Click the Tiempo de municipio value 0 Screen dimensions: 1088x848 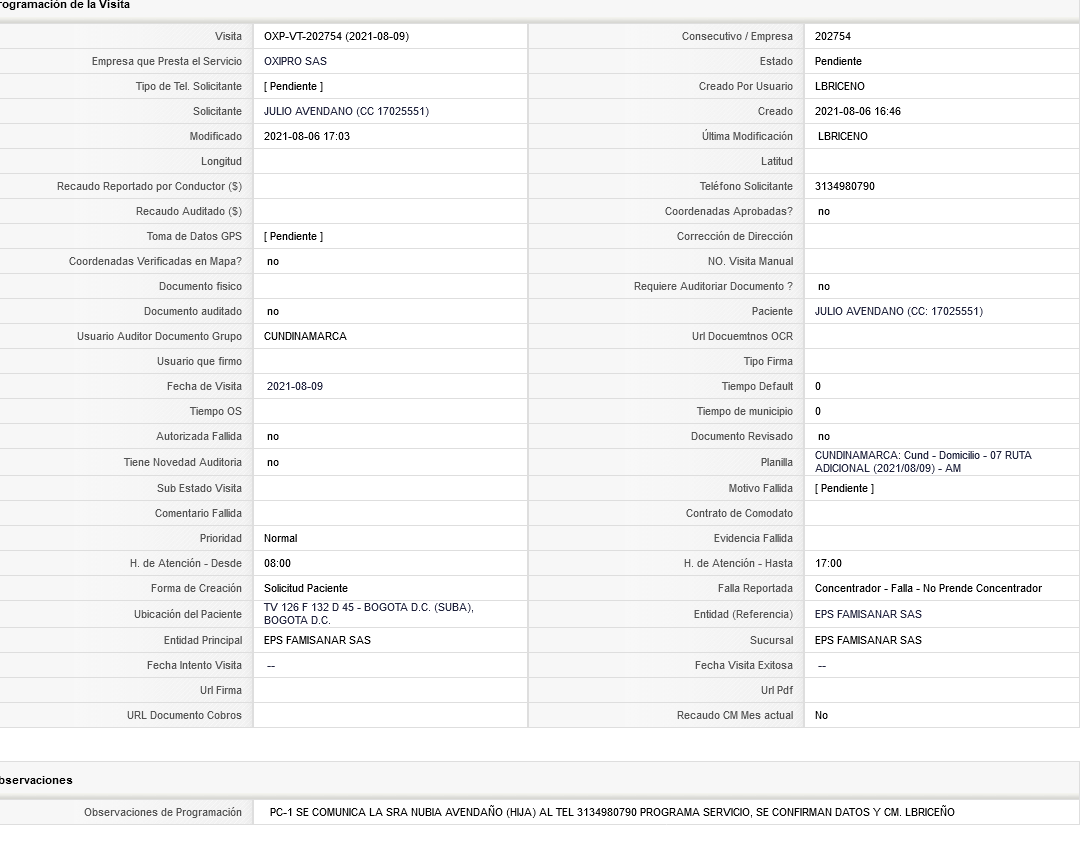coord(818,411)
